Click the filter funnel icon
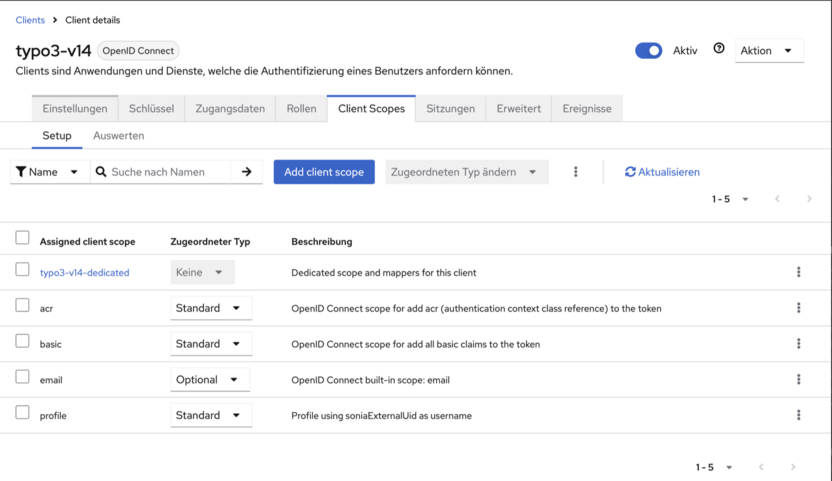The width and height of the screenshot is (832, 481). coord(21,172)
